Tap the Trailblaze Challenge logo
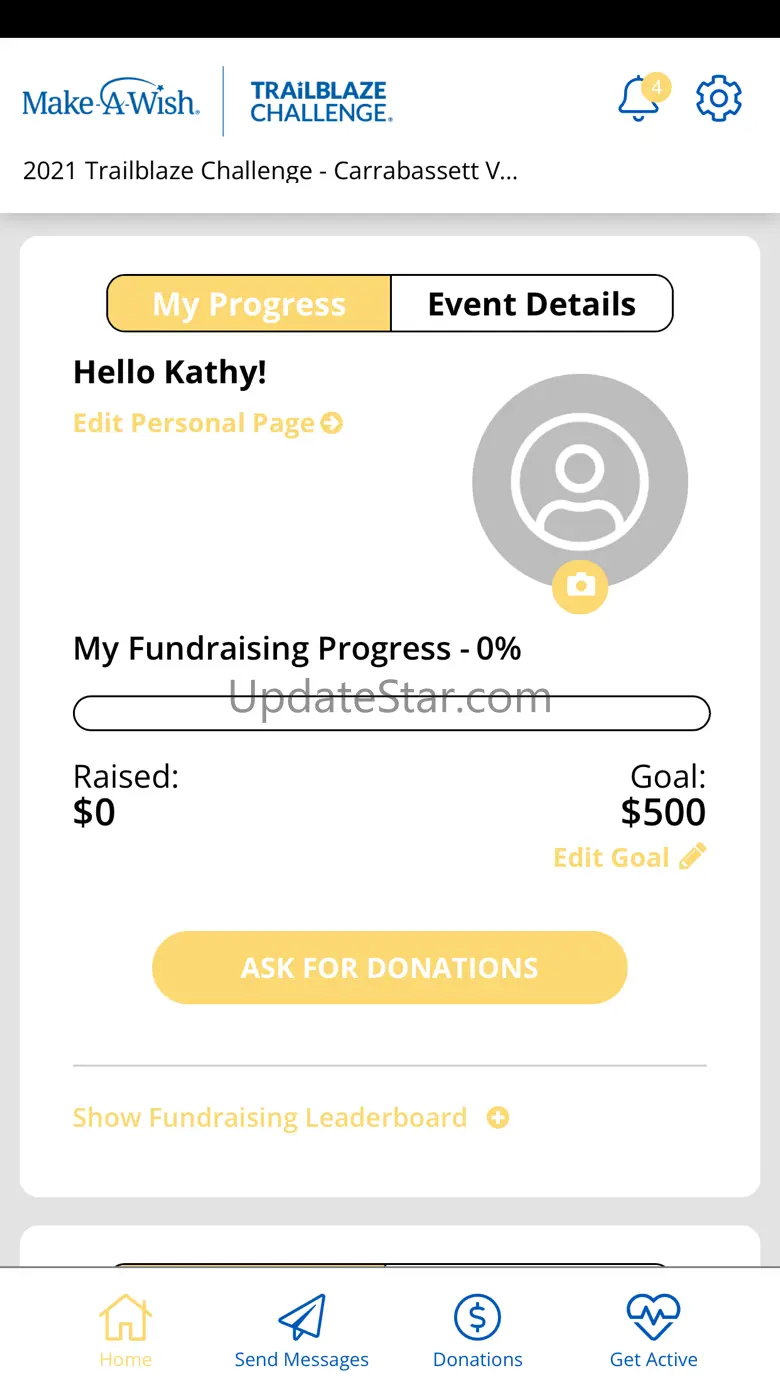This screenshot has height=1387, width=780. pos(320,102)
